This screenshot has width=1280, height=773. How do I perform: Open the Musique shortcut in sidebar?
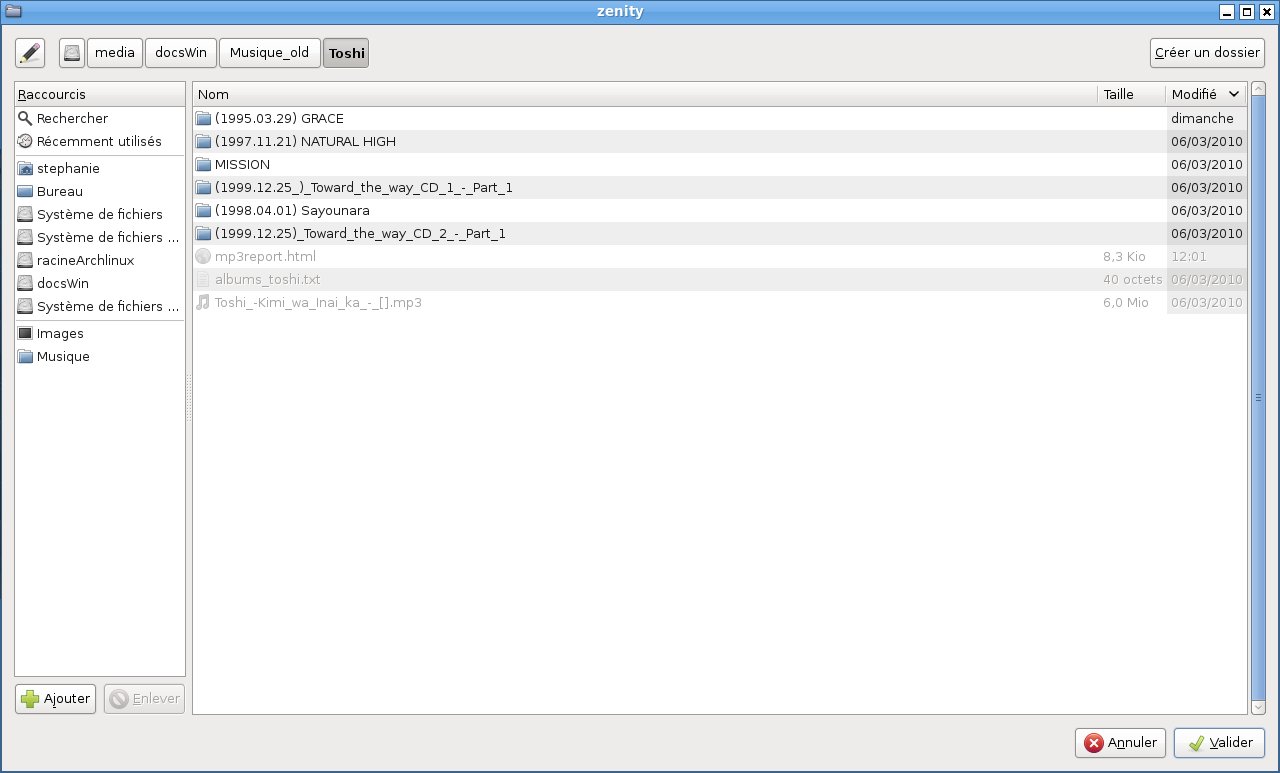(63, 356)
